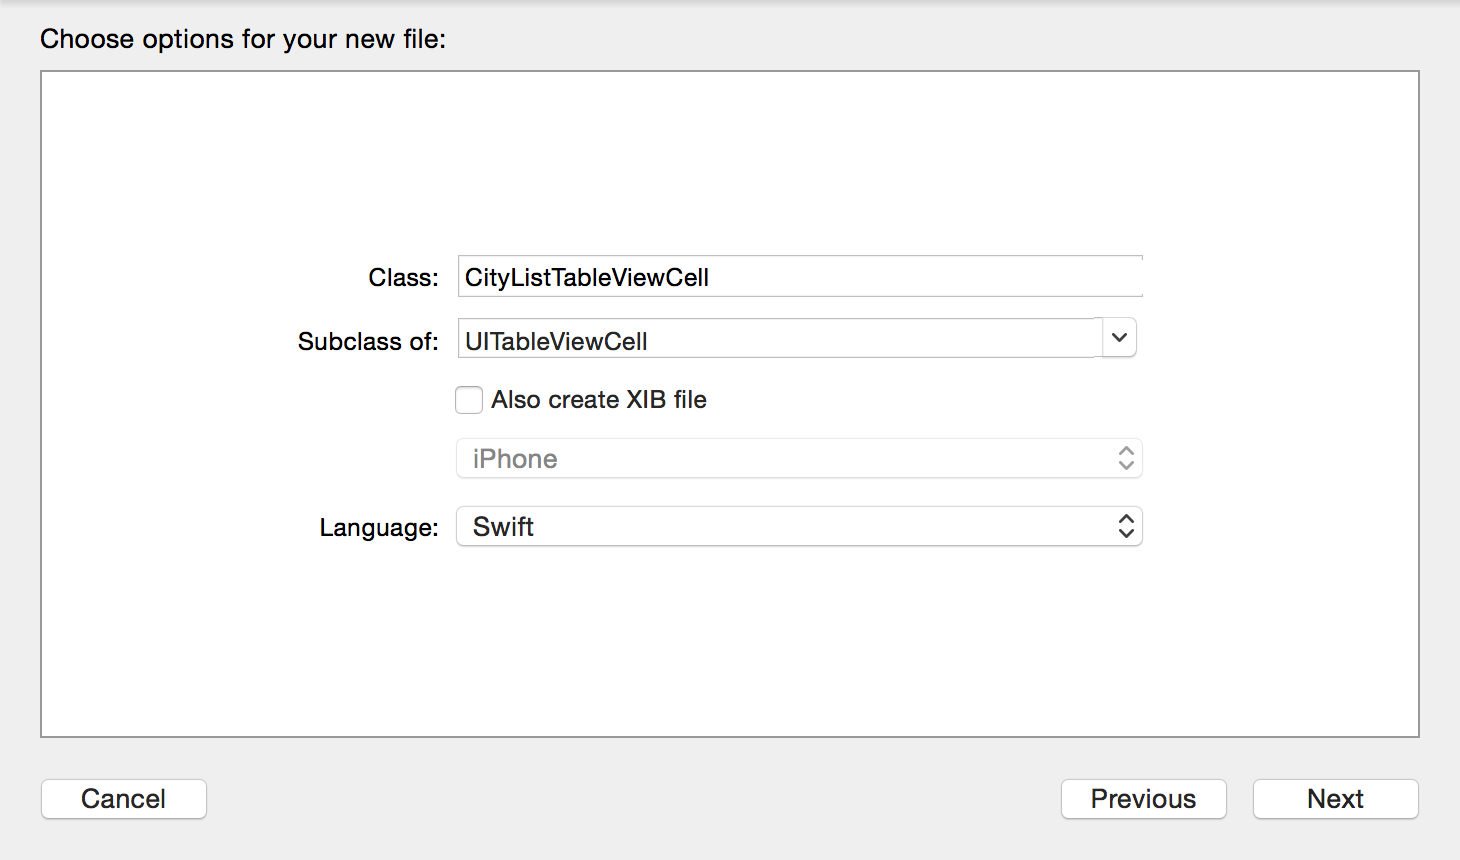Click the 'Subclass of:' label
Image resolution: width=1460 pixels, height=860 pixels.
368,342
